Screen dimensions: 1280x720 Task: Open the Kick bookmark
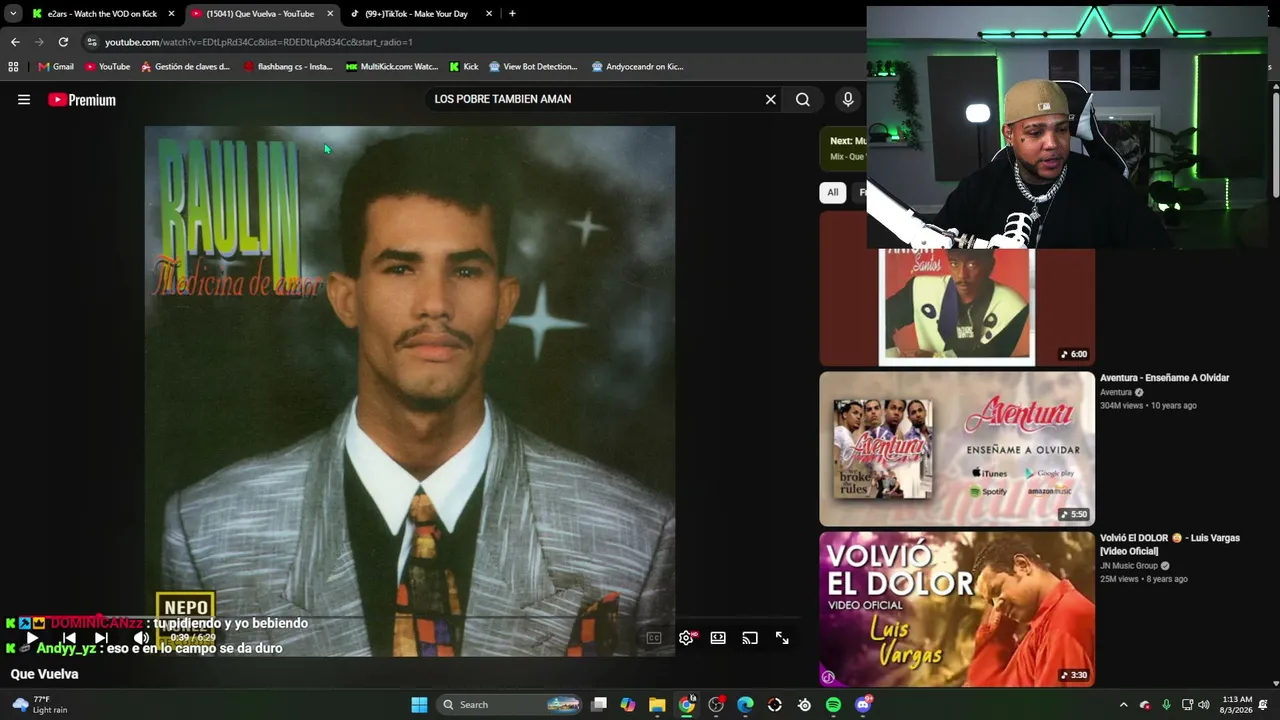464,67
